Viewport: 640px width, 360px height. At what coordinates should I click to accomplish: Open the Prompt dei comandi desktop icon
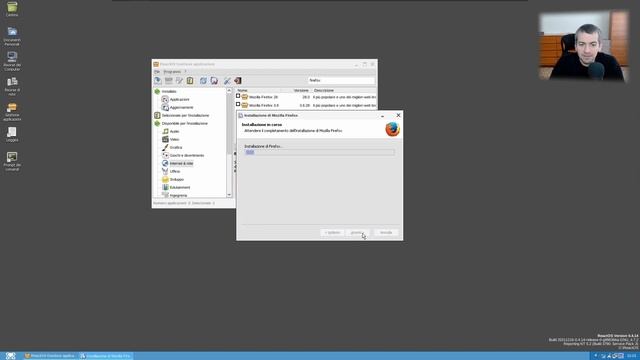pos(12,161)
